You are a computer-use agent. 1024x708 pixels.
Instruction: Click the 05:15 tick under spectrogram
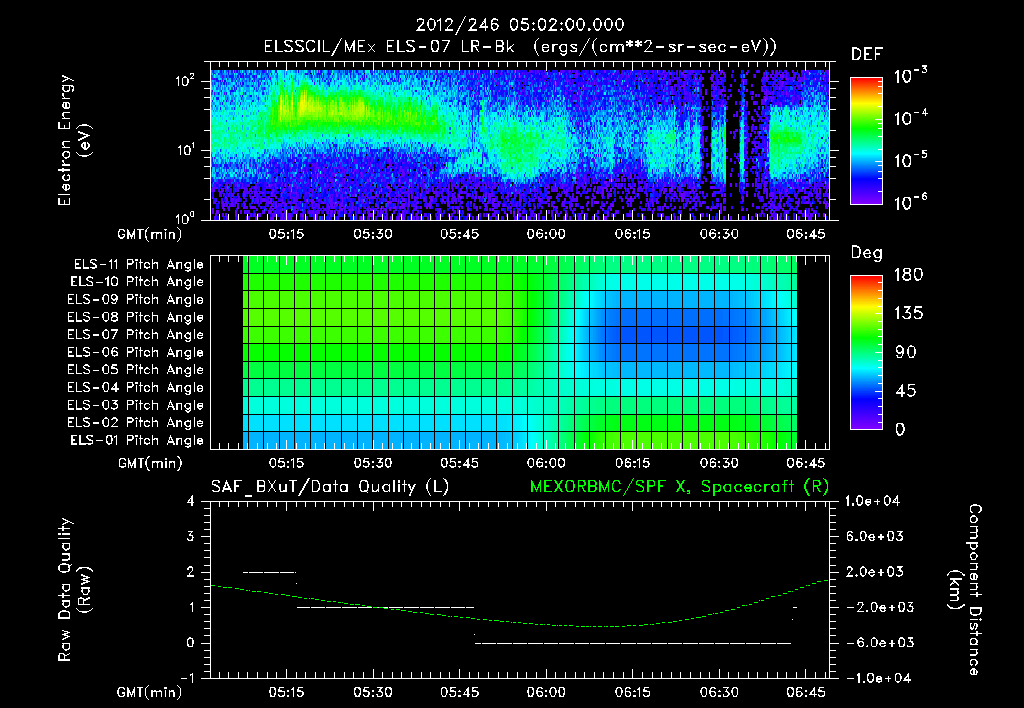click(286, 234)
